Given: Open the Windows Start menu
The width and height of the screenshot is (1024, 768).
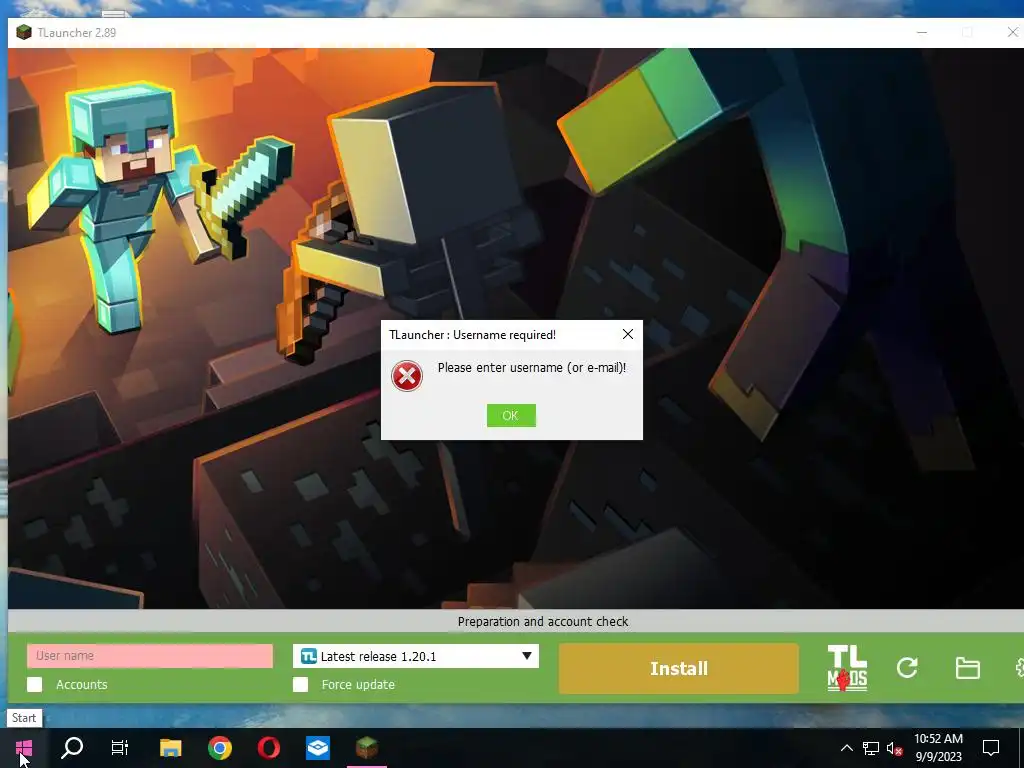Looking at the screenshot, I should [24, 748].
